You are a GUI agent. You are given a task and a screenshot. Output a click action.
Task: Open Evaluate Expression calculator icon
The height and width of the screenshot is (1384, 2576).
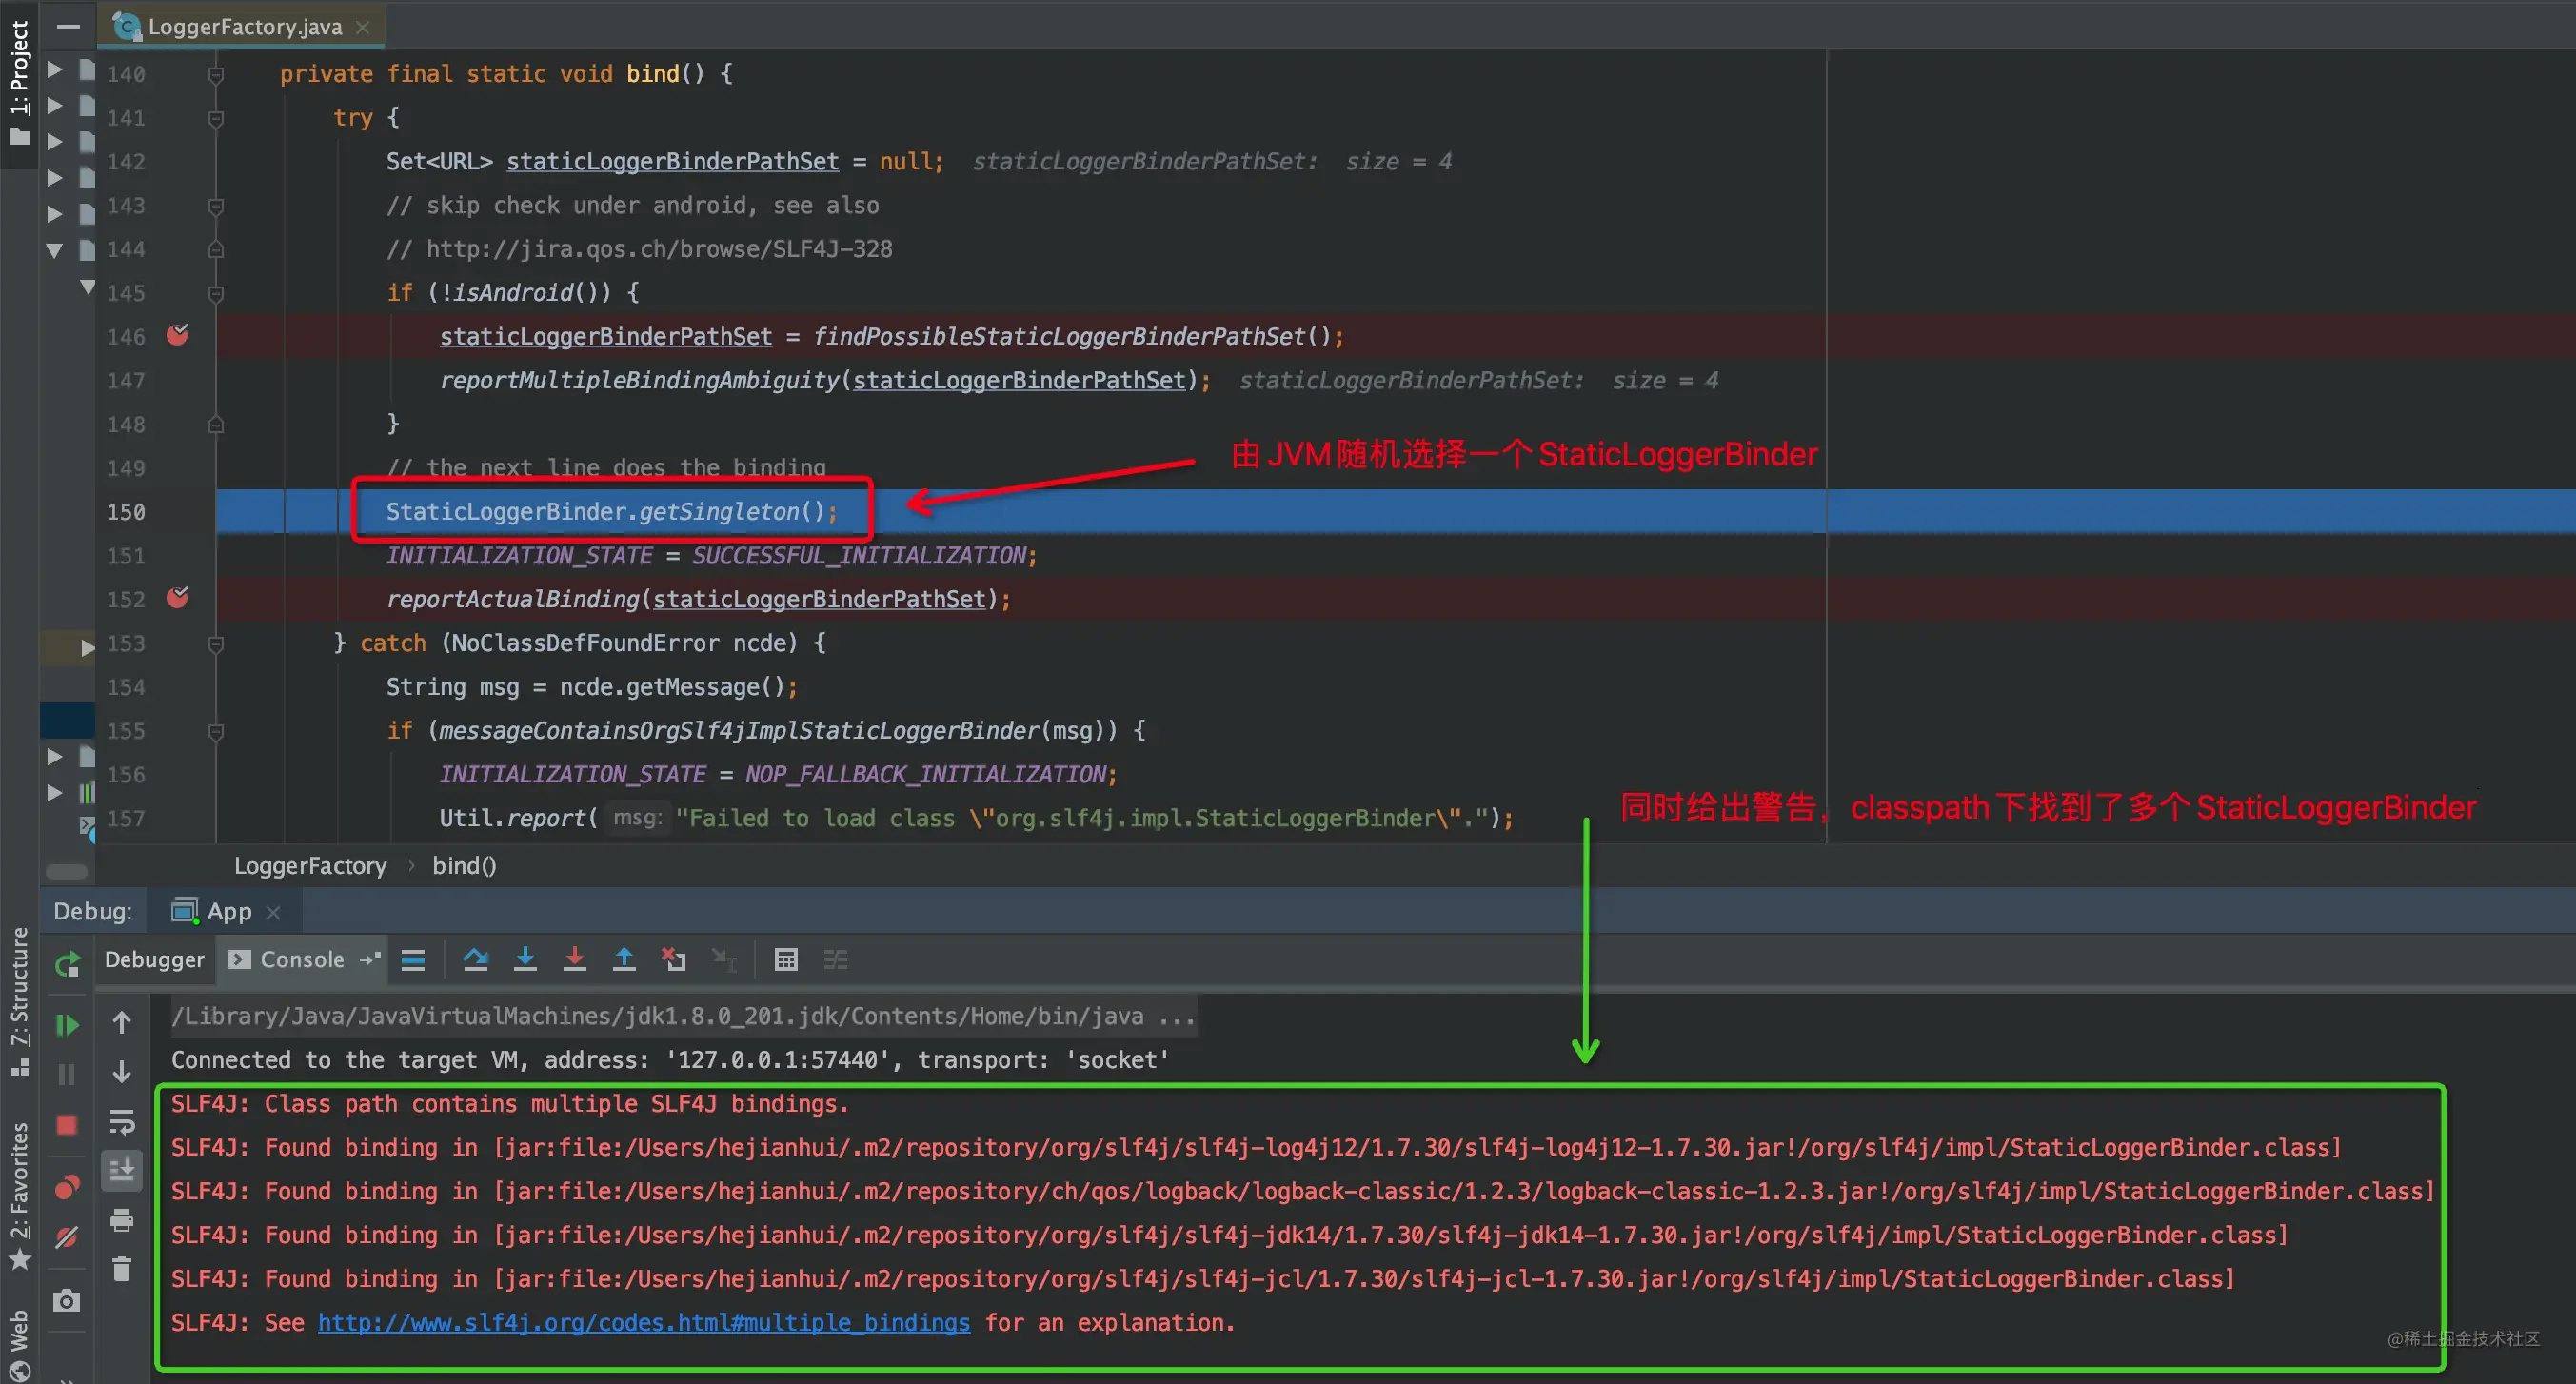tap(786, 960)
